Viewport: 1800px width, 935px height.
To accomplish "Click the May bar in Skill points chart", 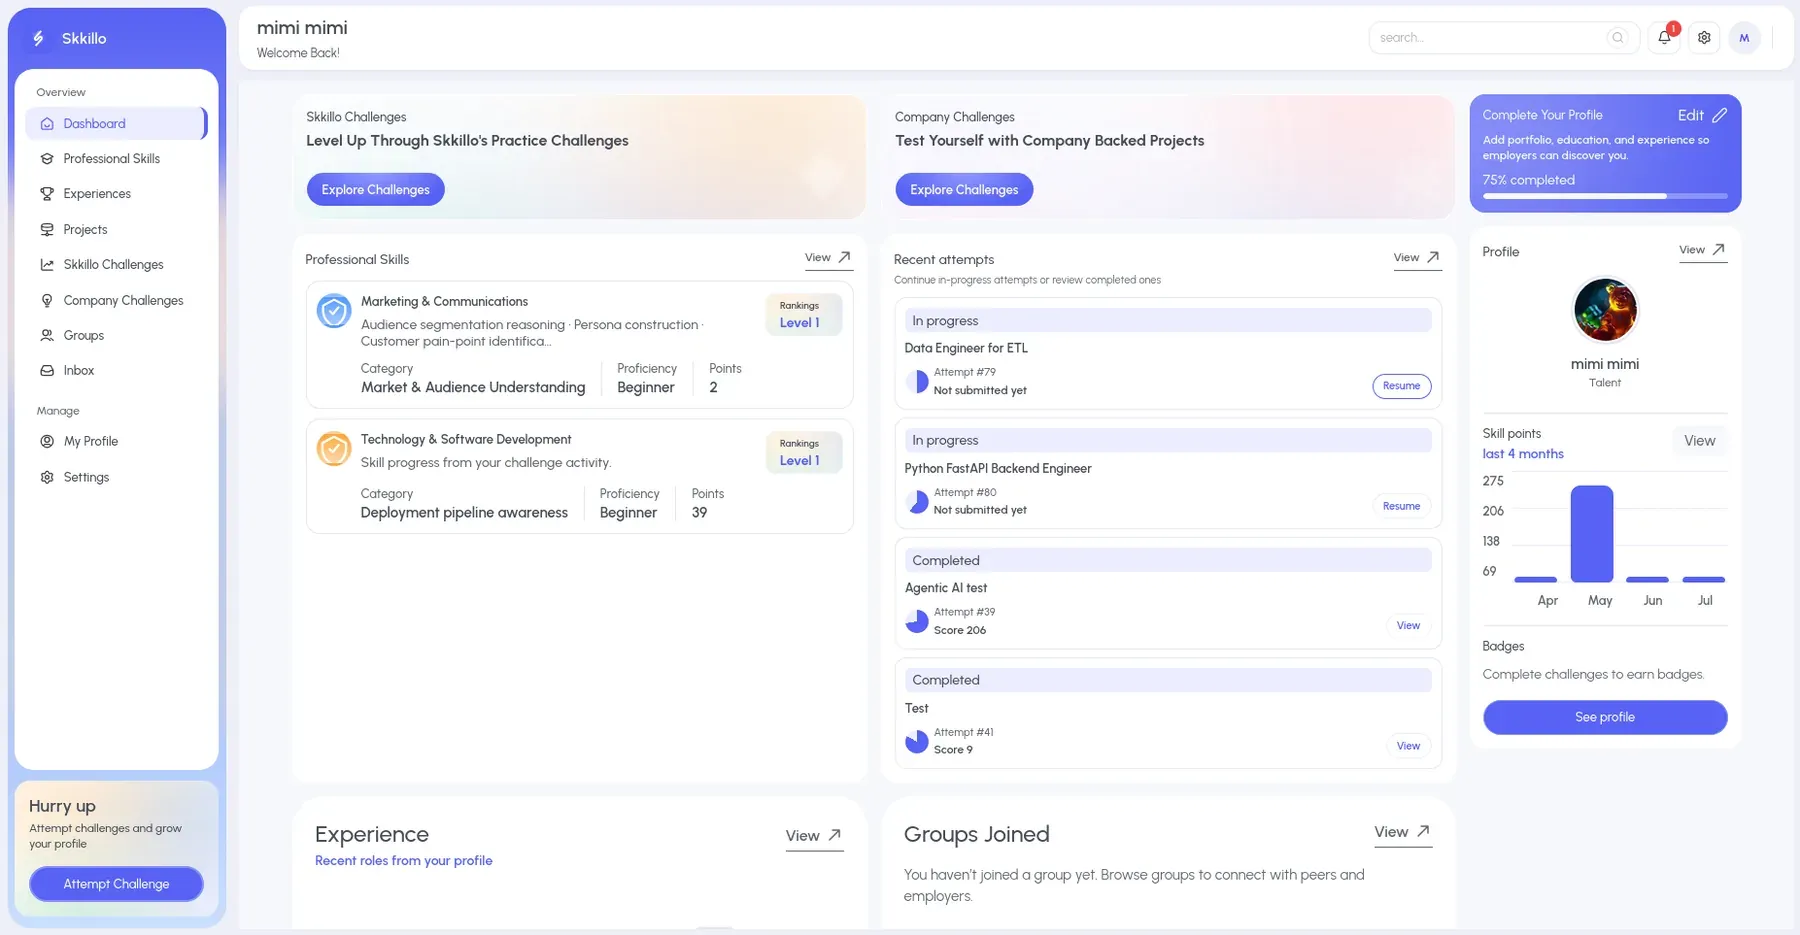I will 1592,534.
